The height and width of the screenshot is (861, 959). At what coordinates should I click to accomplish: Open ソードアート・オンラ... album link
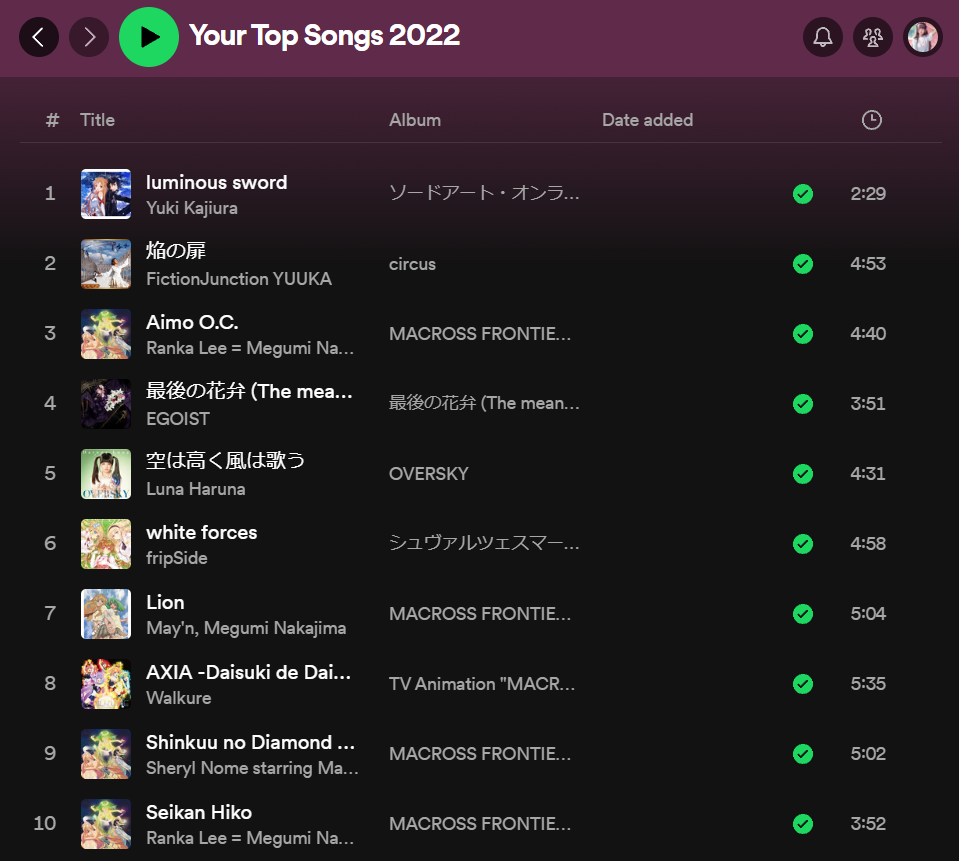484,194
